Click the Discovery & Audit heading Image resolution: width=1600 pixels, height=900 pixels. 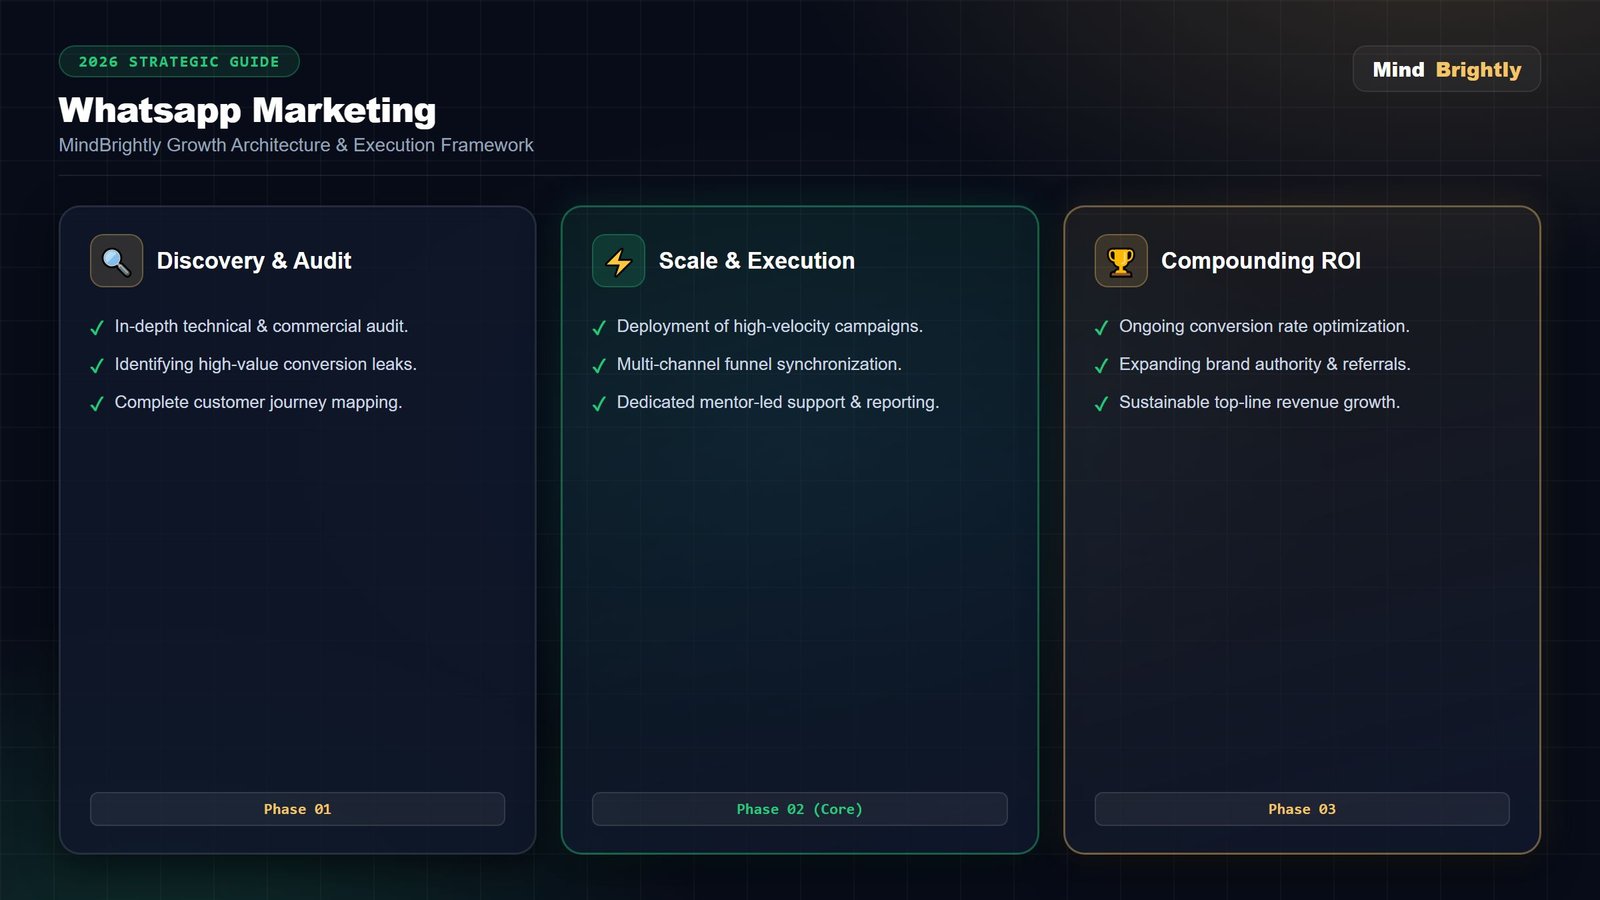pos(254,261)
